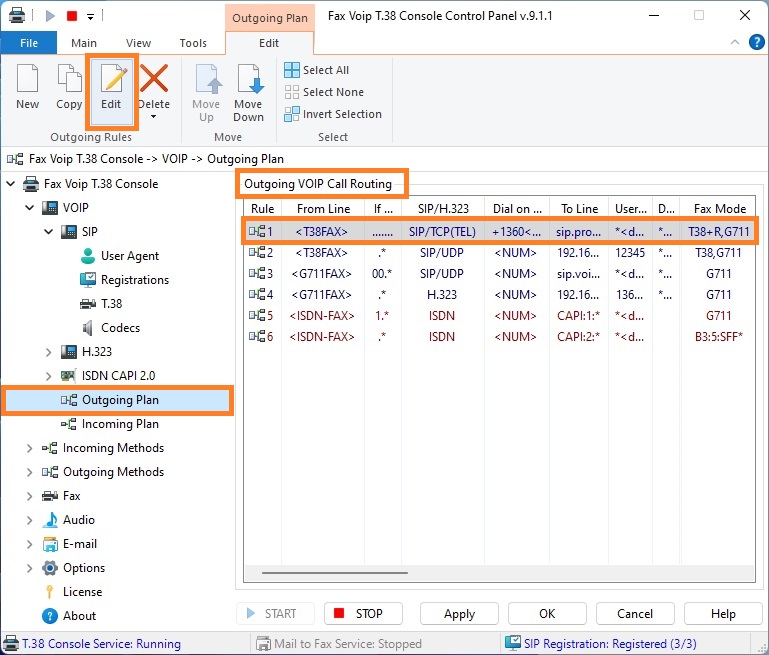Screen dimensions: 769x655
Task: Select rule 4 H.323 row
Action: pos(499,295)
